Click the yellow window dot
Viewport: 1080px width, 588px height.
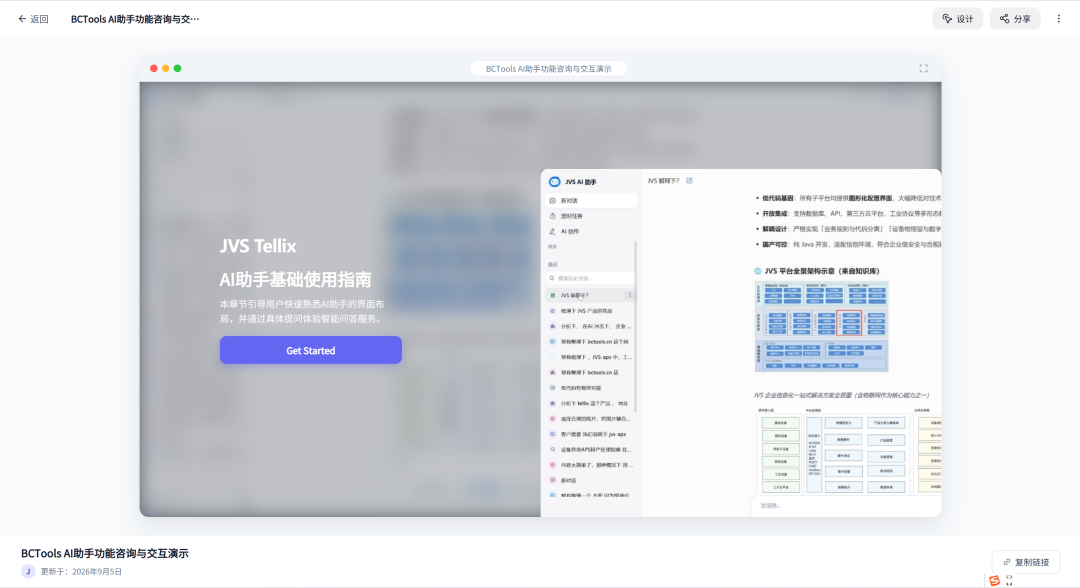click(x=165, y=68)
